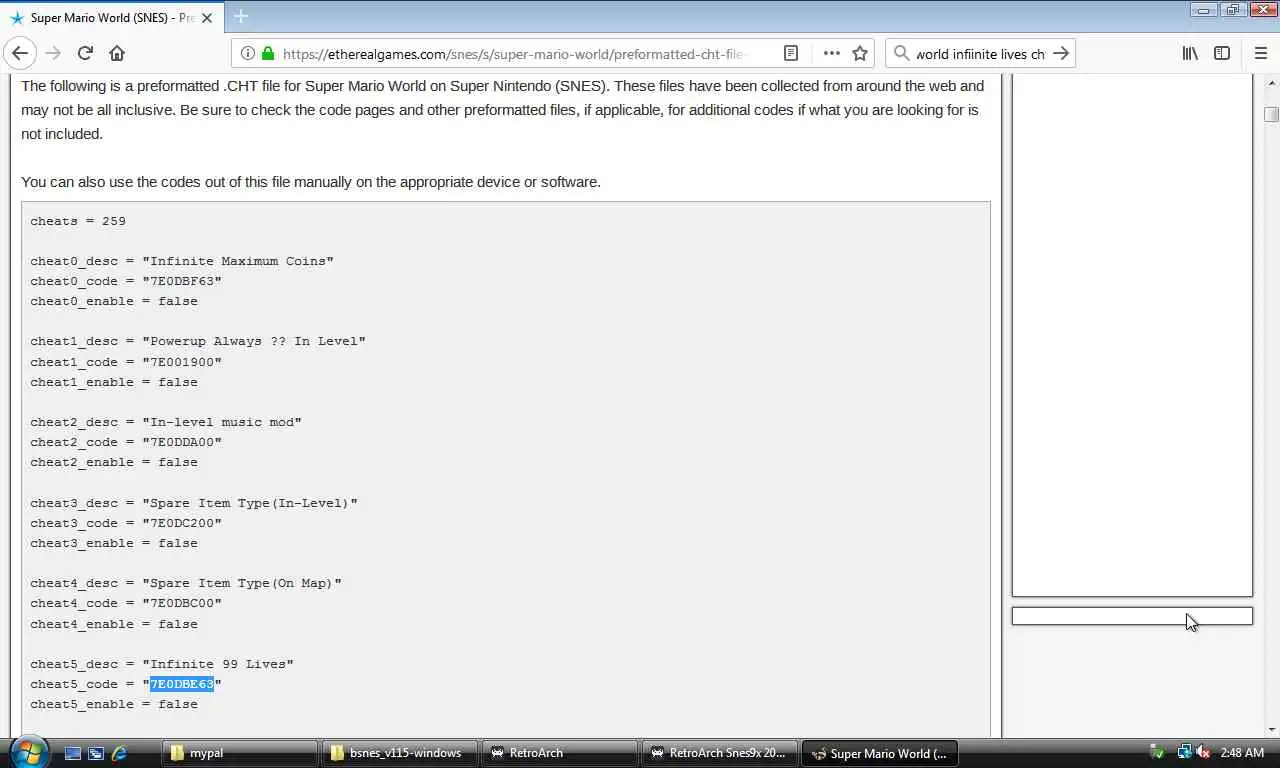This screenshot has width=1280, height=768.
Task: Click the "In-level music mod" description
Action: click(x=166, y=422)
